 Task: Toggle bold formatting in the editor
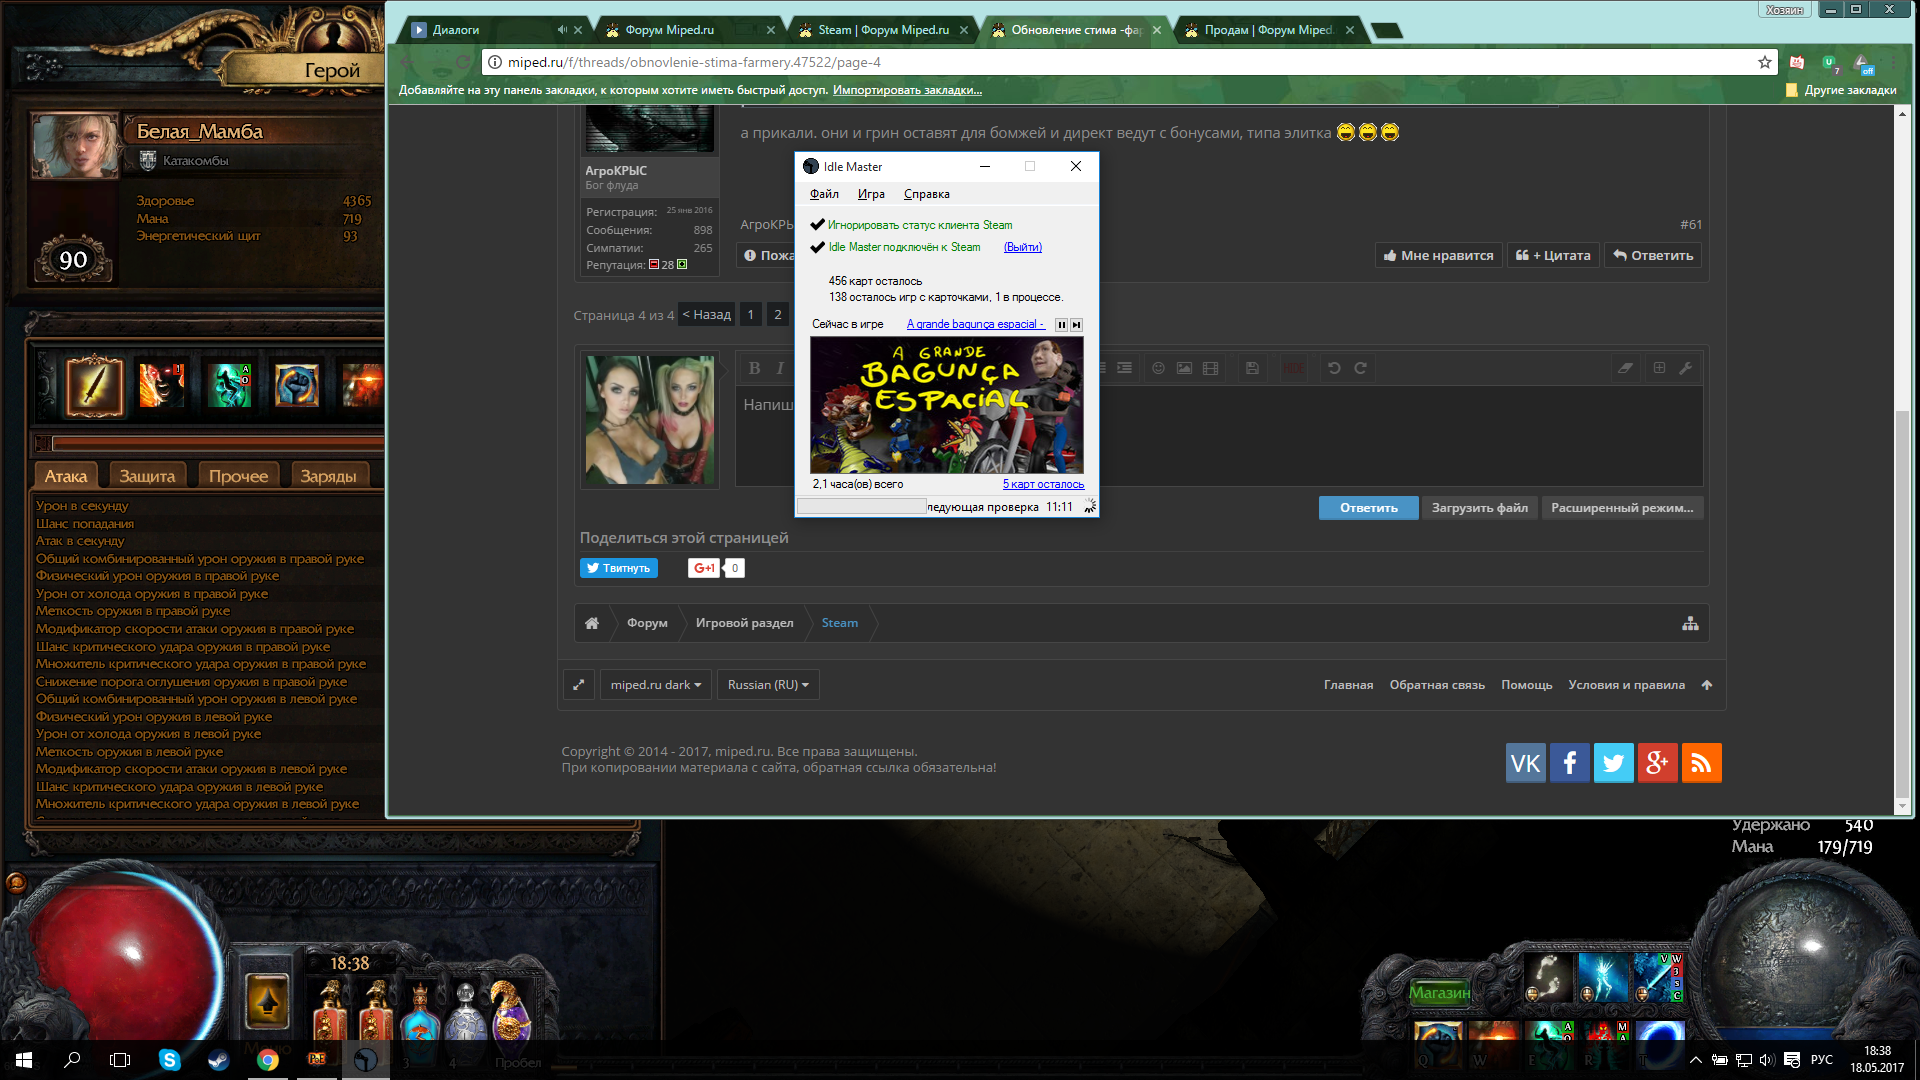755,368
